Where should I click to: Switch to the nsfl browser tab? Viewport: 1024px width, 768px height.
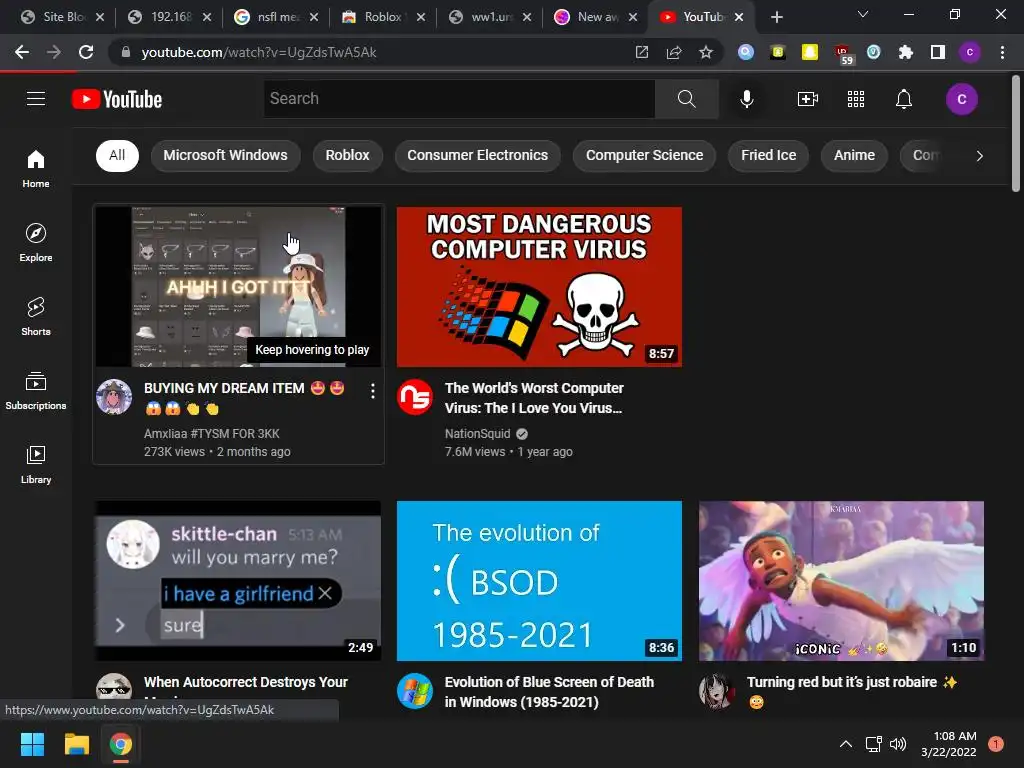point(276,17)
